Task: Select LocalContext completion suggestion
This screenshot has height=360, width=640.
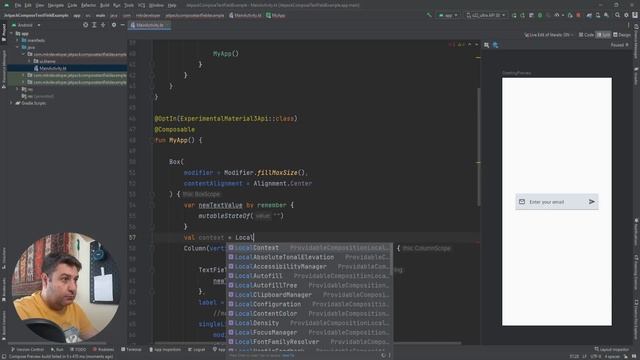Action: coord(309,248)
